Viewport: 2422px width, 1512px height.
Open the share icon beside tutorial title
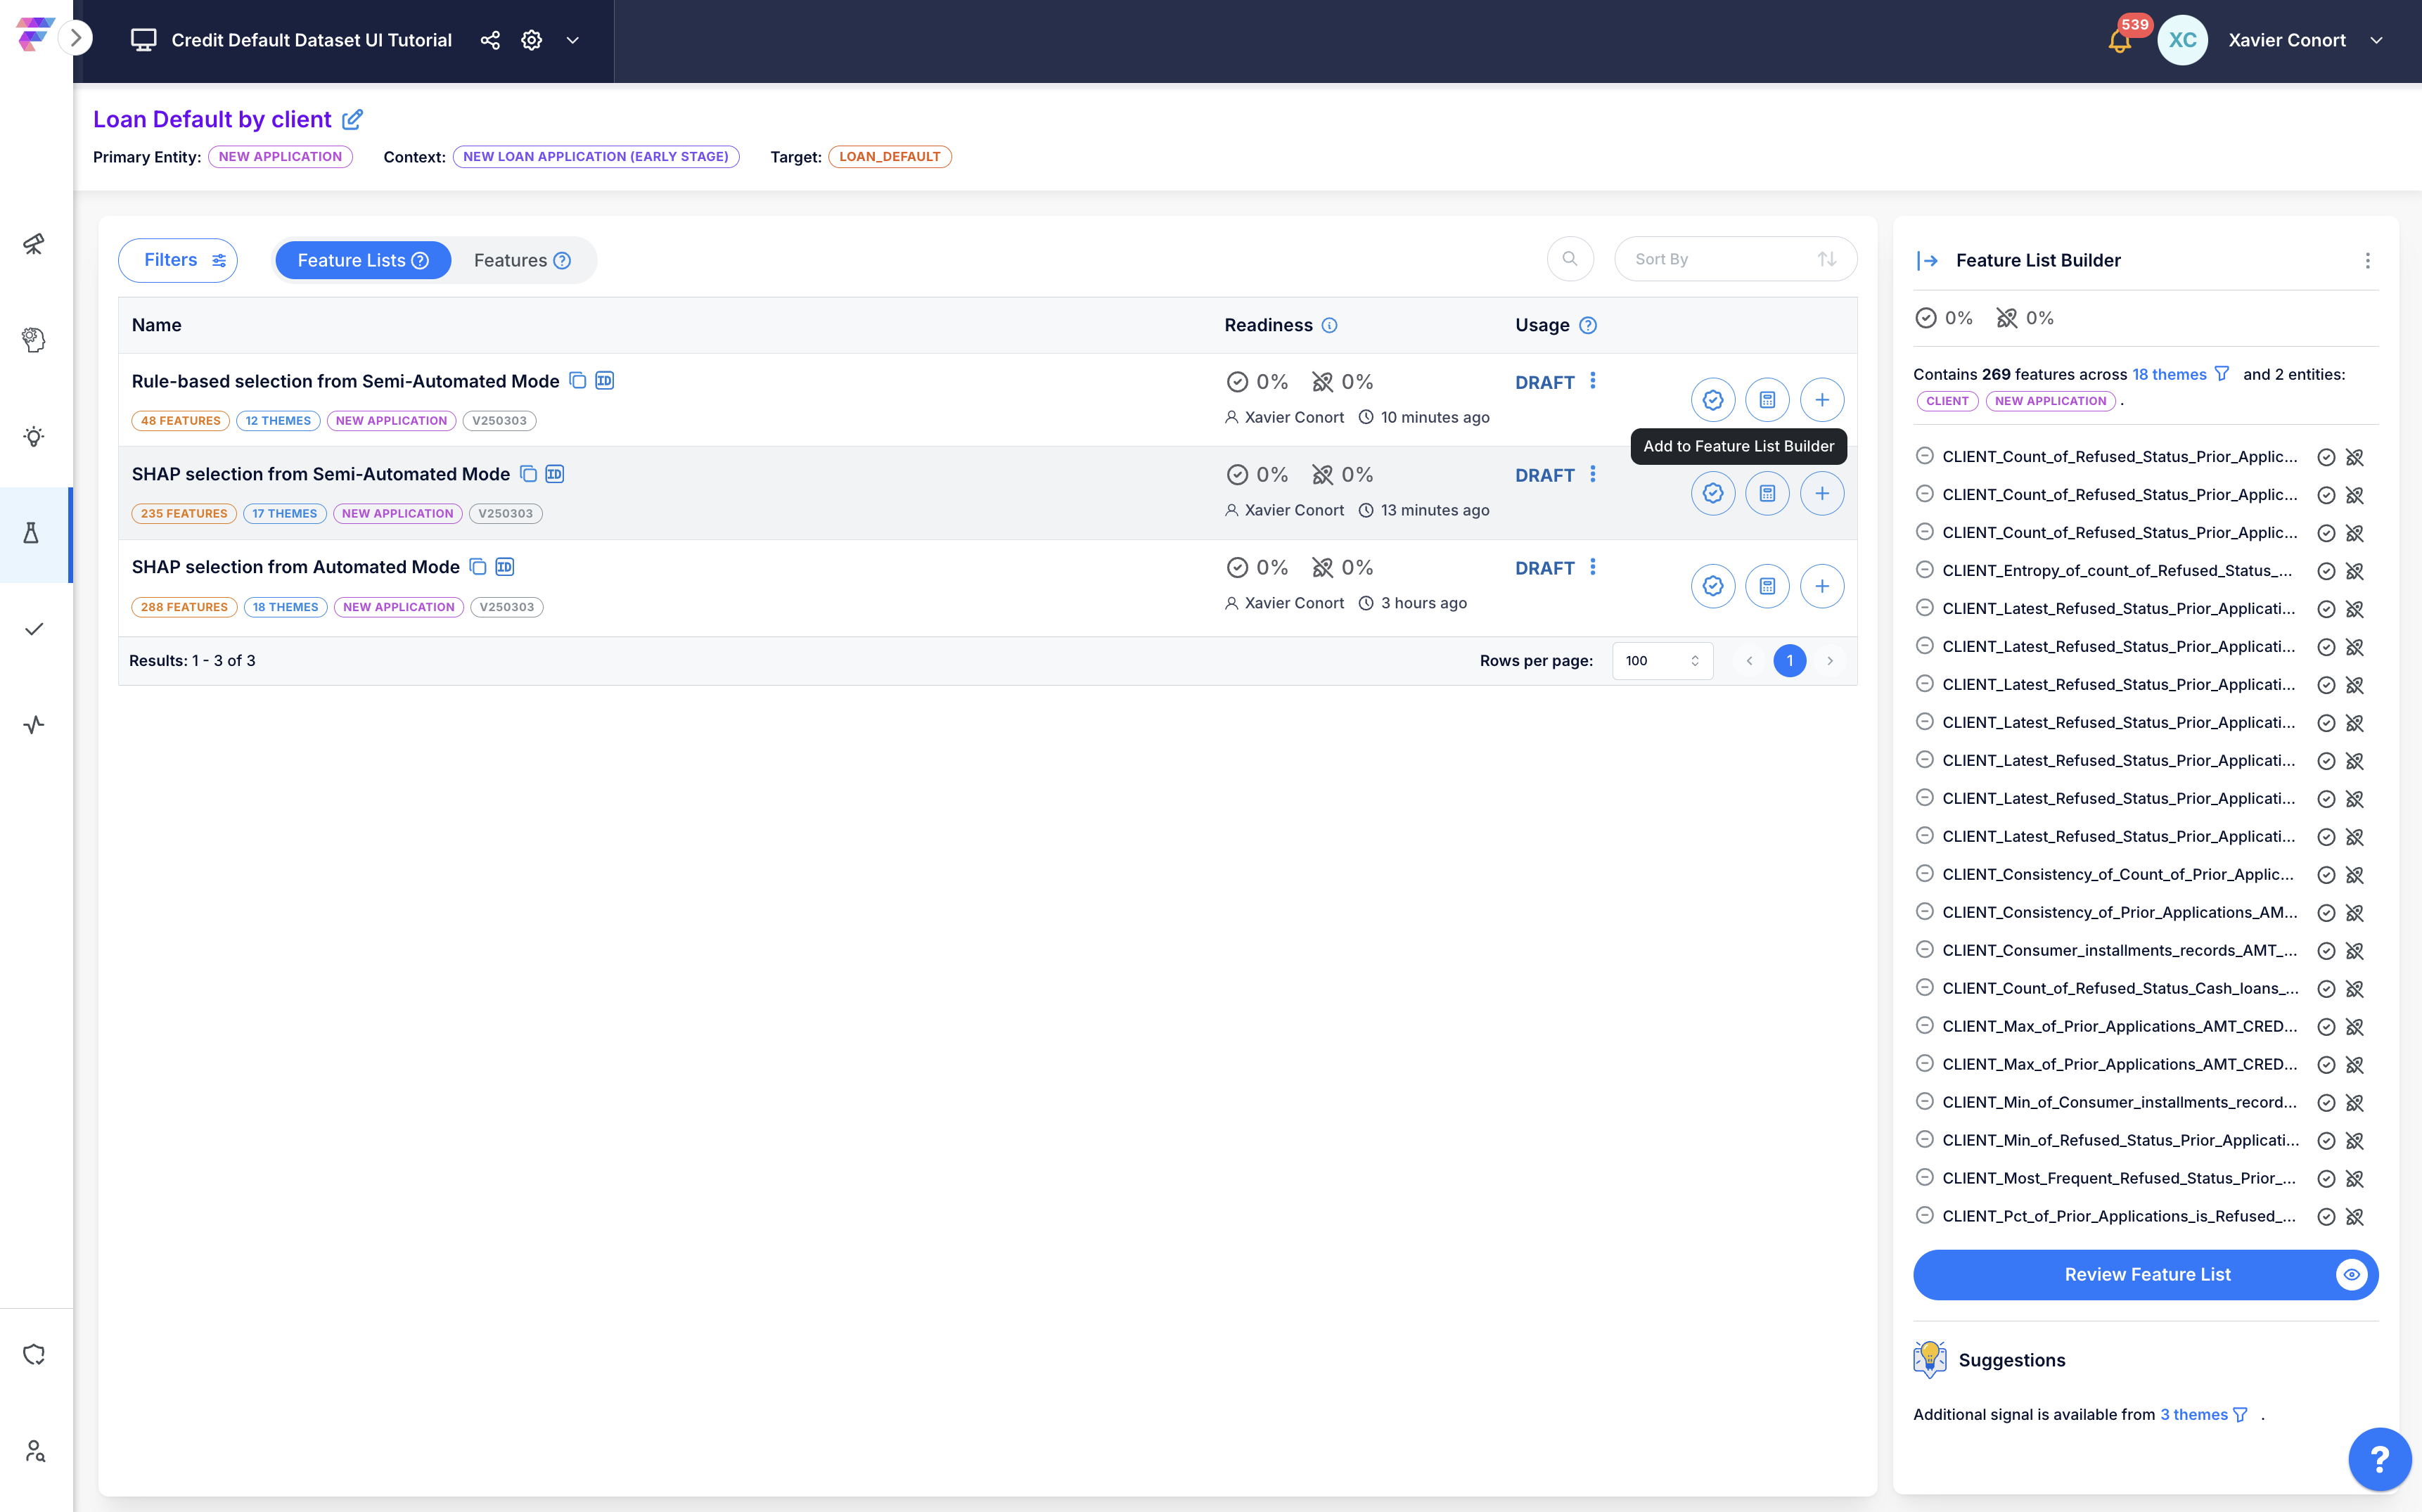pos(490,40)
